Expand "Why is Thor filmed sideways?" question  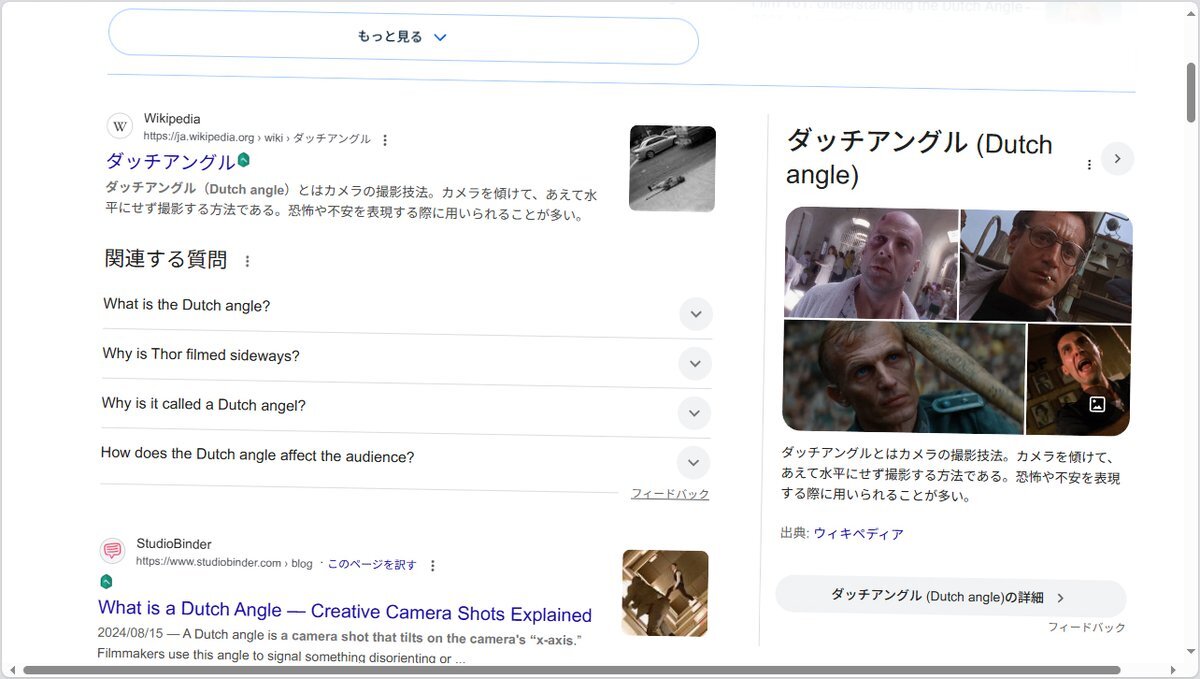[x=695, y=363]
